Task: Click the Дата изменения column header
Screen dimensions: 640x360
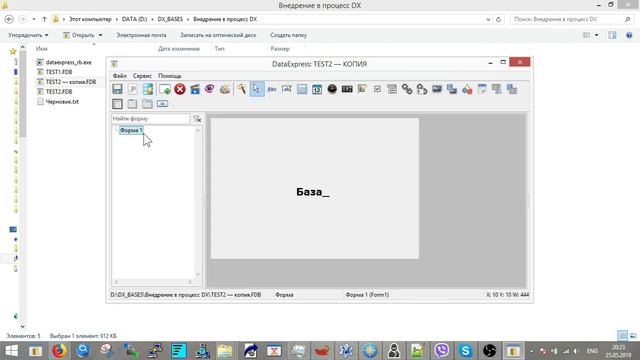Action: (x=179, y=49)
